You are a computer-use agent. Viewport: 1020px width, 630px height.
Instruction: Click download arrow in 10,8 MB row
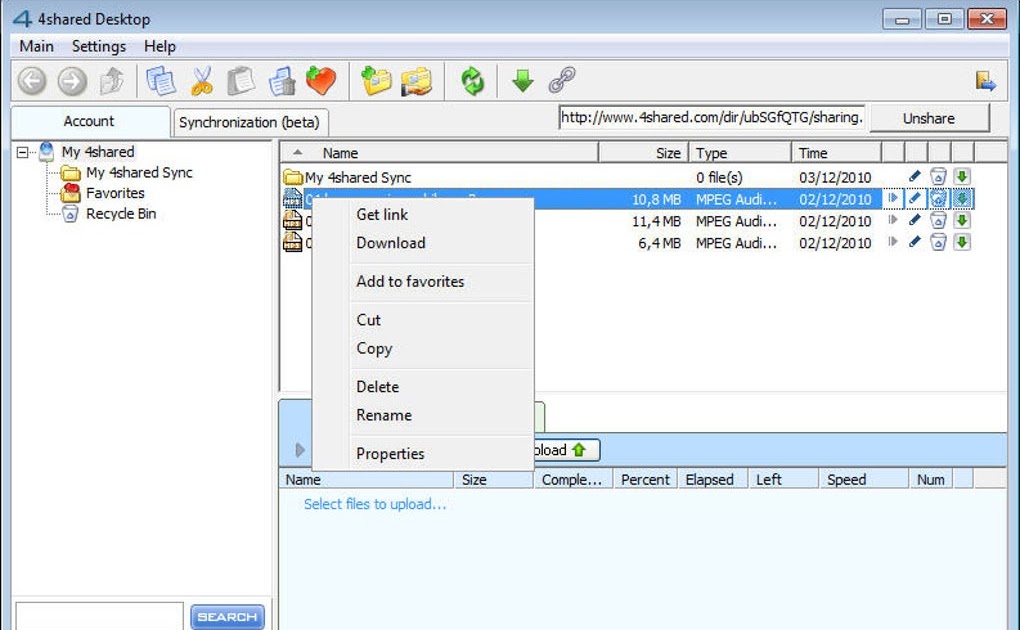pyautogui.click(x=962, y=198)
